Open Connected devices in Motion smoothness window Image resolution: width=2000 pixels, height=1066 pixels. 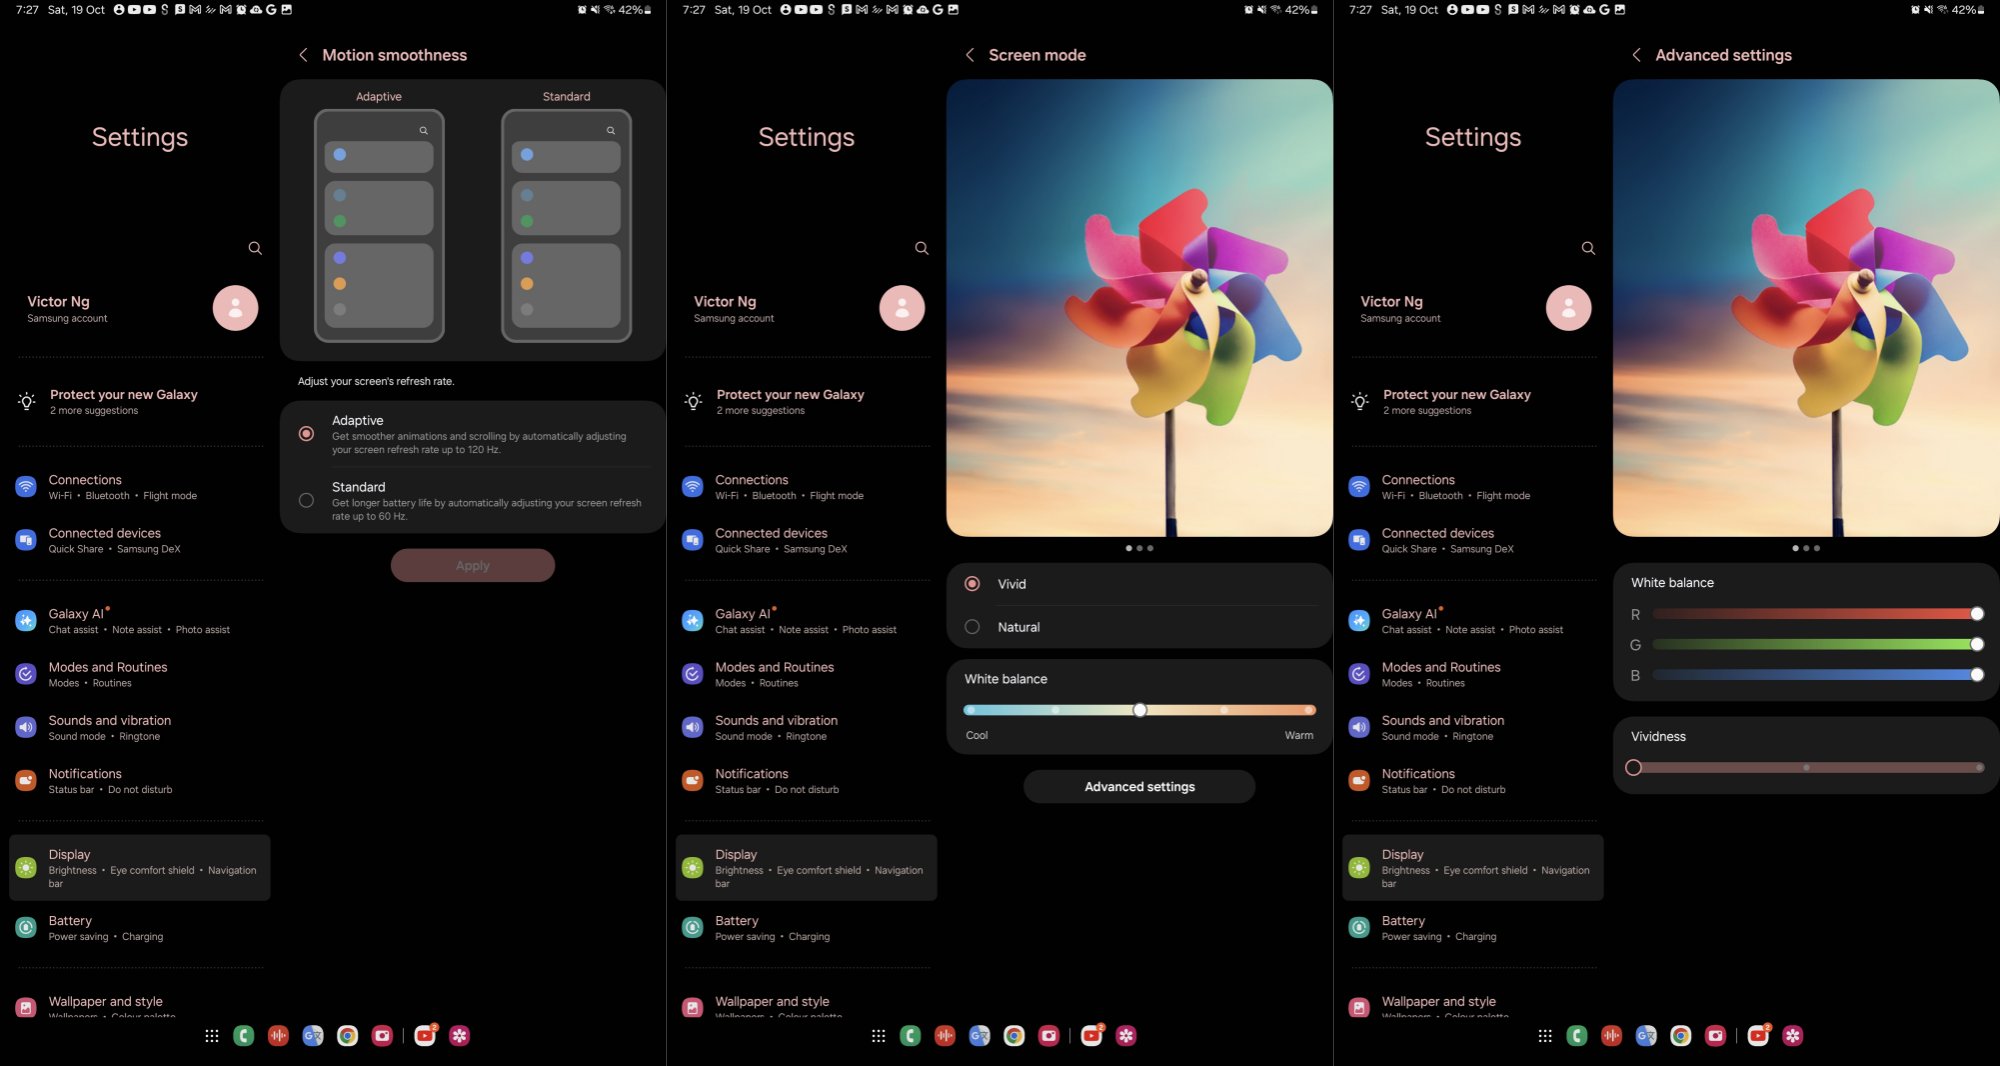coord(140,540)
